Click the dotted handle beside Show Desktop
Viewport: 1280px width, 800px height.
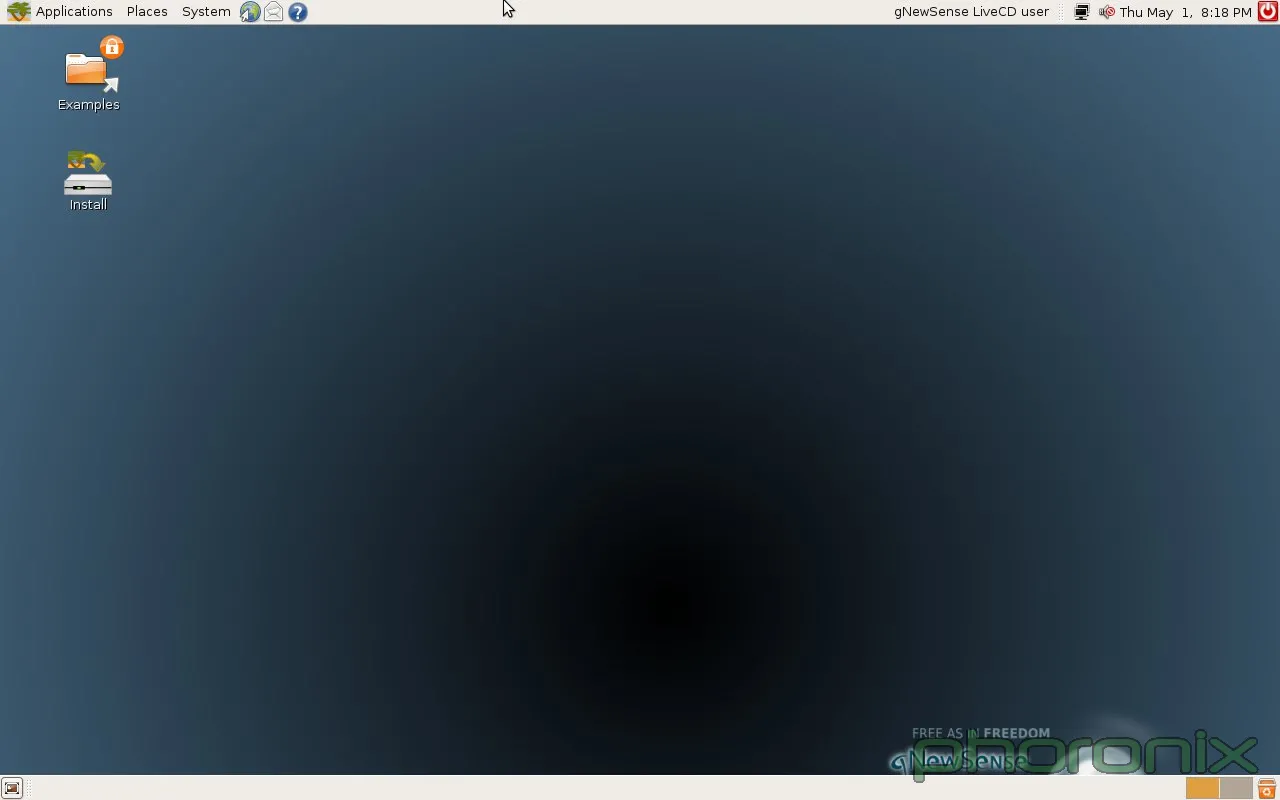pos(29,788)
